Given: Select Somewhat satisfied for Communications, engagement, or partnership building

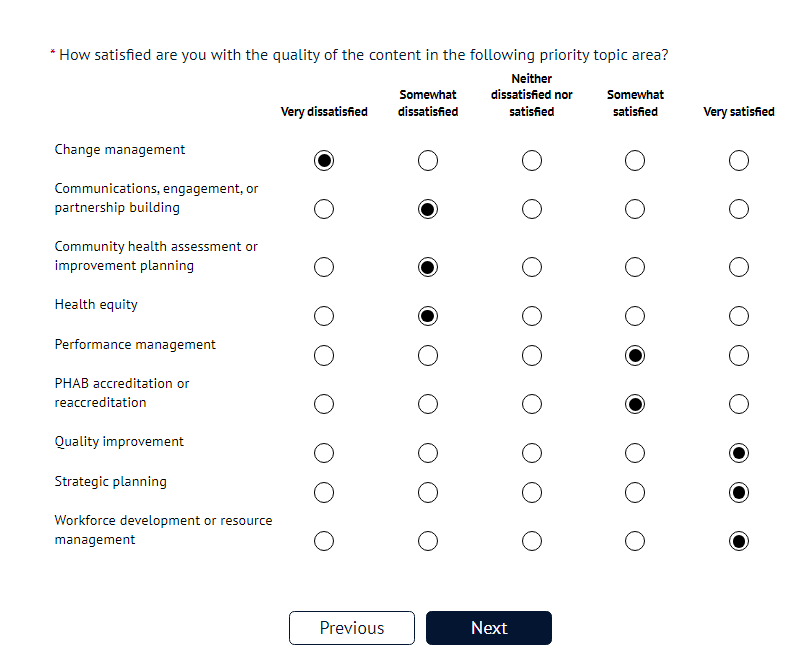Looking at the screenshot, I should (x=635, y=209).
